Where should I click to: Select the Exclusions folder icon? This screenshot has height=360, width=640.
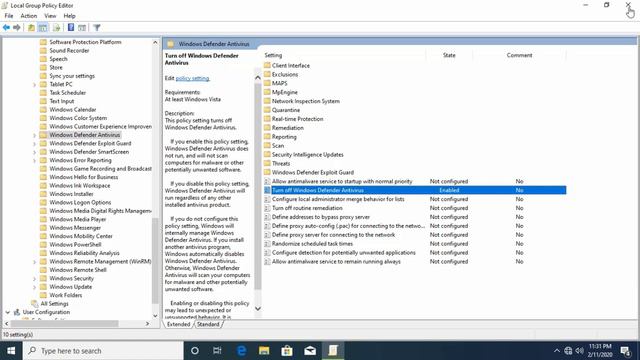pyautogui.click(x=267, y=74)
